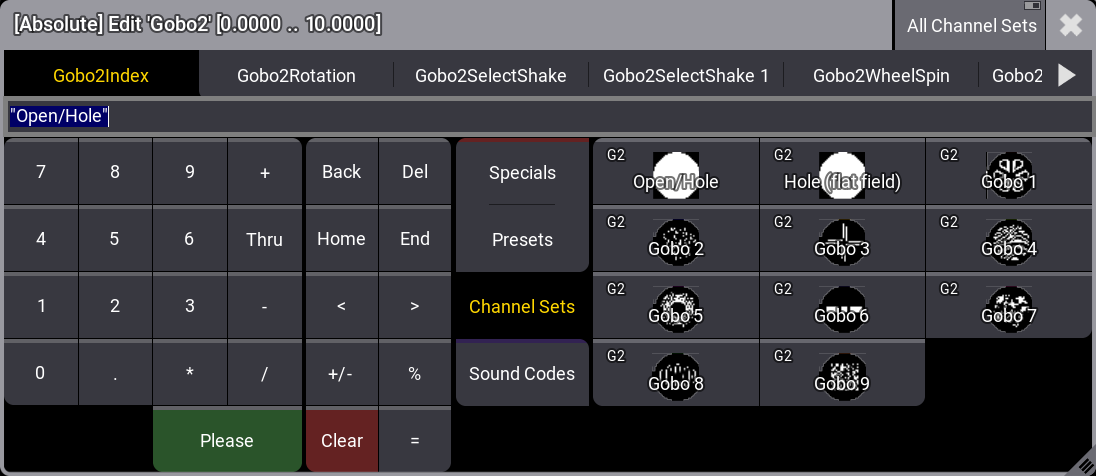Close the Edit Gobo2 dialog

tap(1071, 26)
